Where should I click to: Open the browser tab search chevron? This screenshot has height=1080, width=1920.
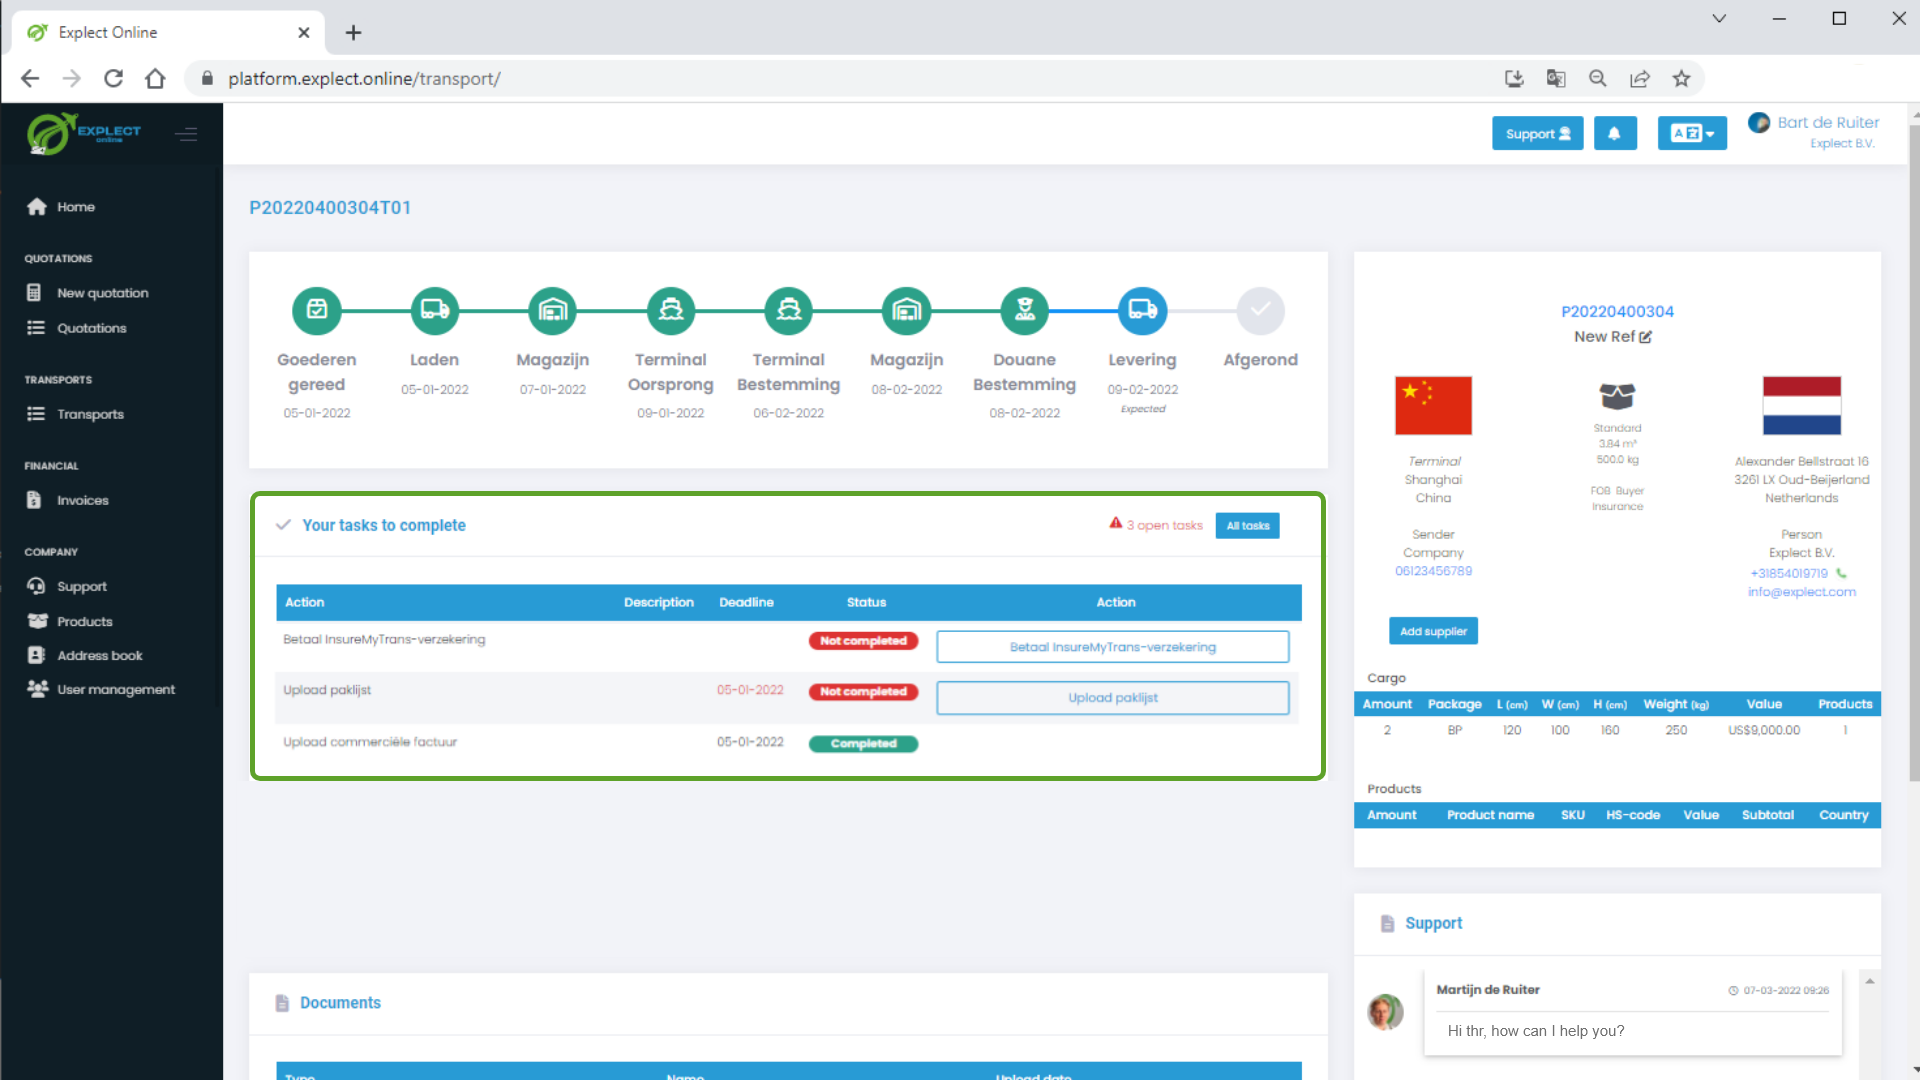[1719, 18]
